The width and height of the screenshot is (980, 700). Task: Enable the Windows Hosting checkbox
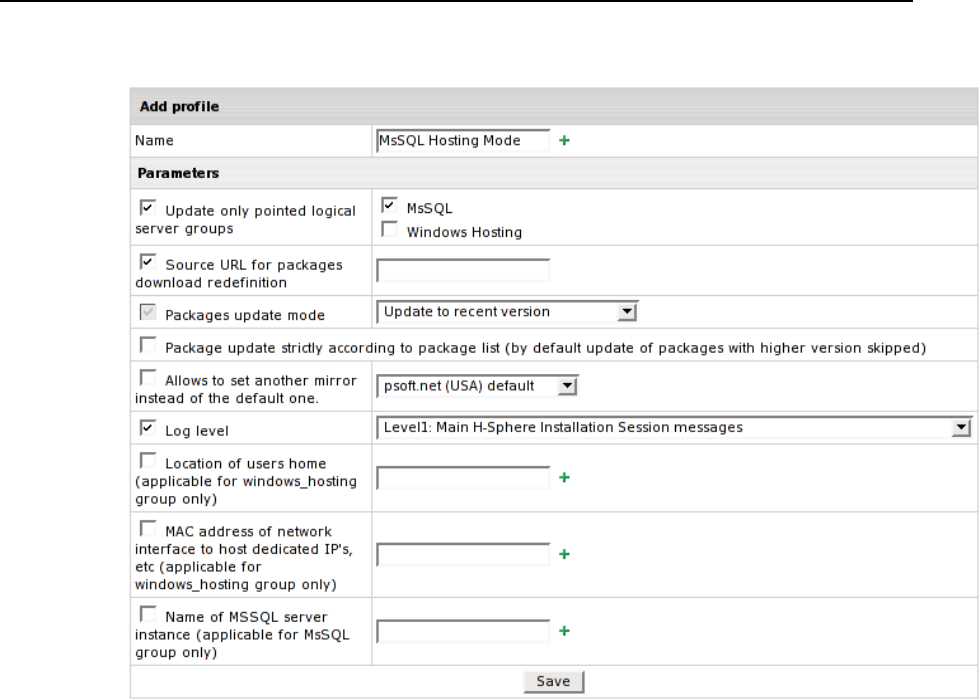(x=389, y=231)
